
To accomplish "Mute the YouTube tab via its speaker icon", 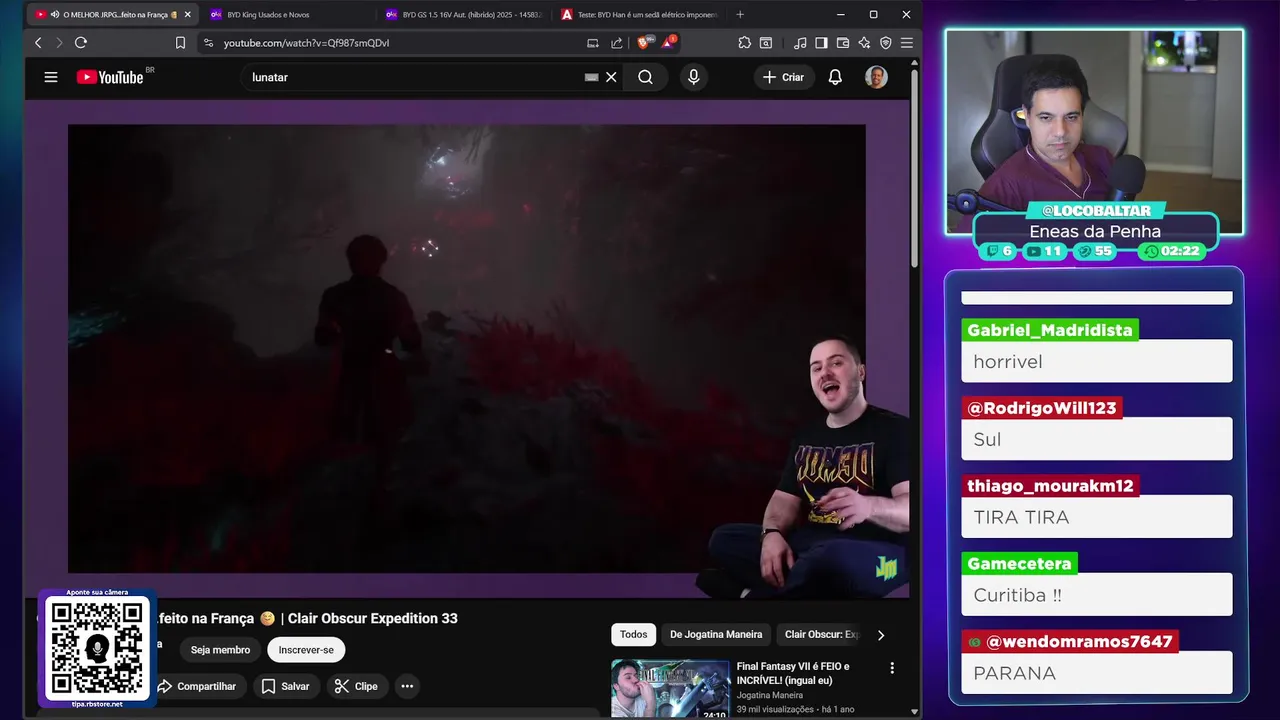I will click(54, 15).
